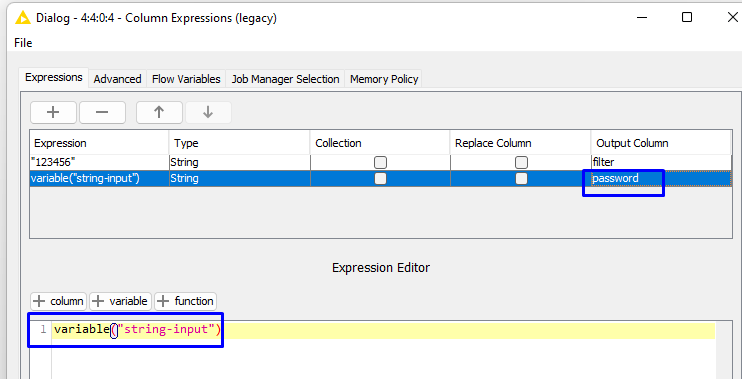Viewport: 742px width, 379px height.
Task: Click the String type cell in the filter row
Action: (239, 162)
